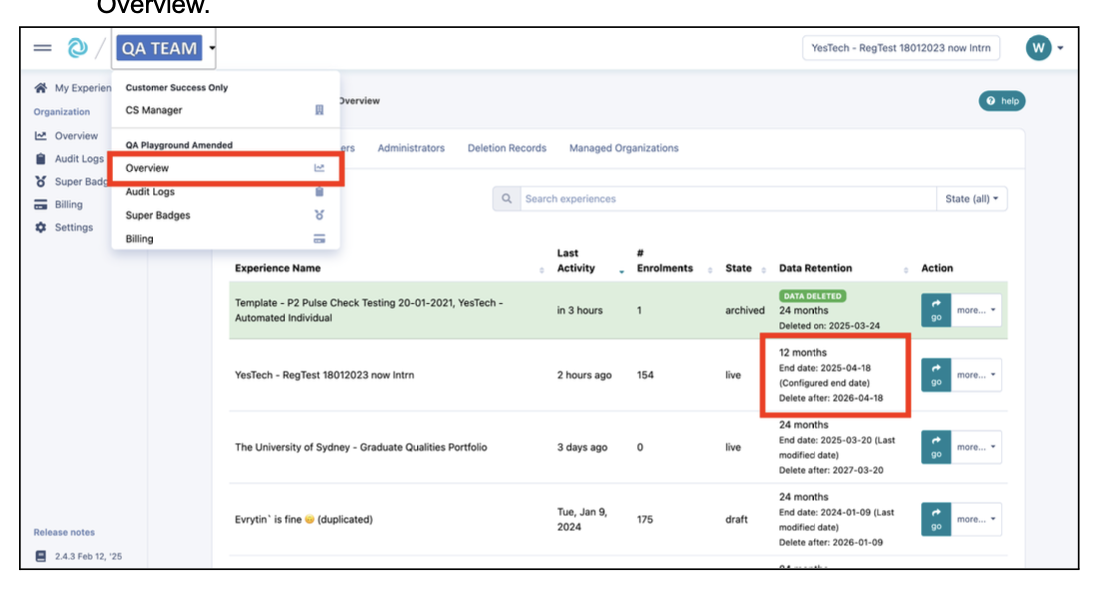Open Settings in the sidebar
1112x590 pixels.
pyautogui.click(x=73, y=228)
